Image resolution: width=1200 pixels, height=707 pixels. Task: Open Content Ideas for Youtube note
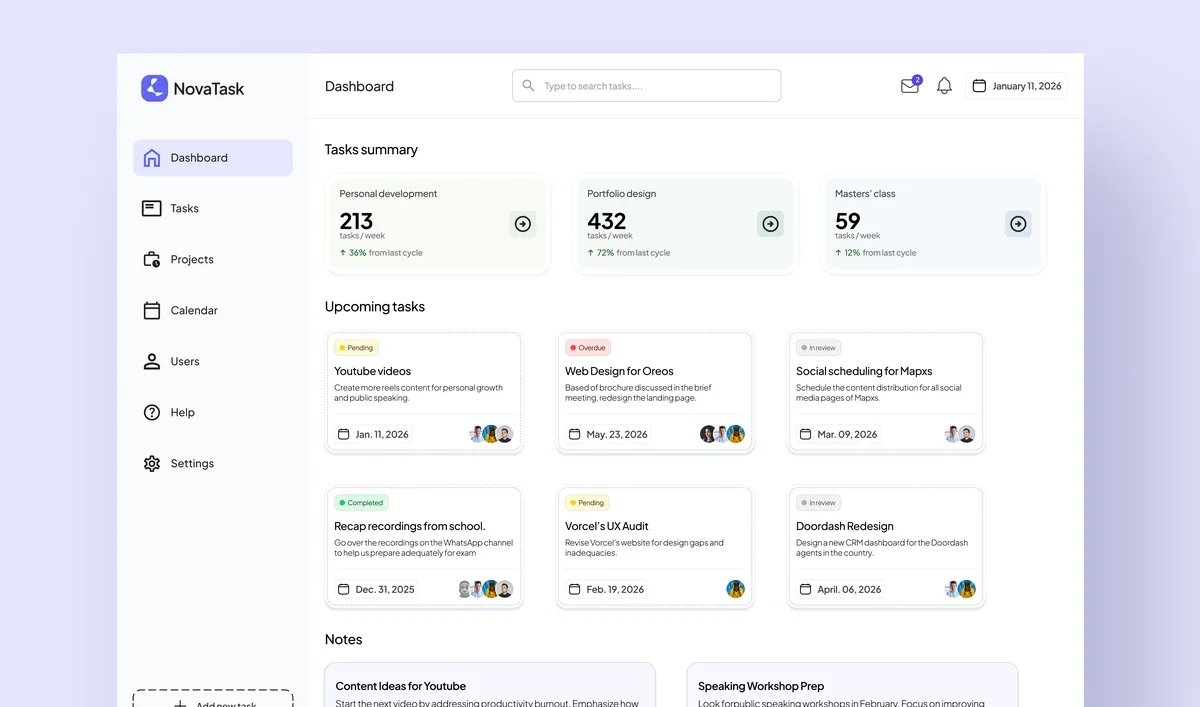pos(401,686)
